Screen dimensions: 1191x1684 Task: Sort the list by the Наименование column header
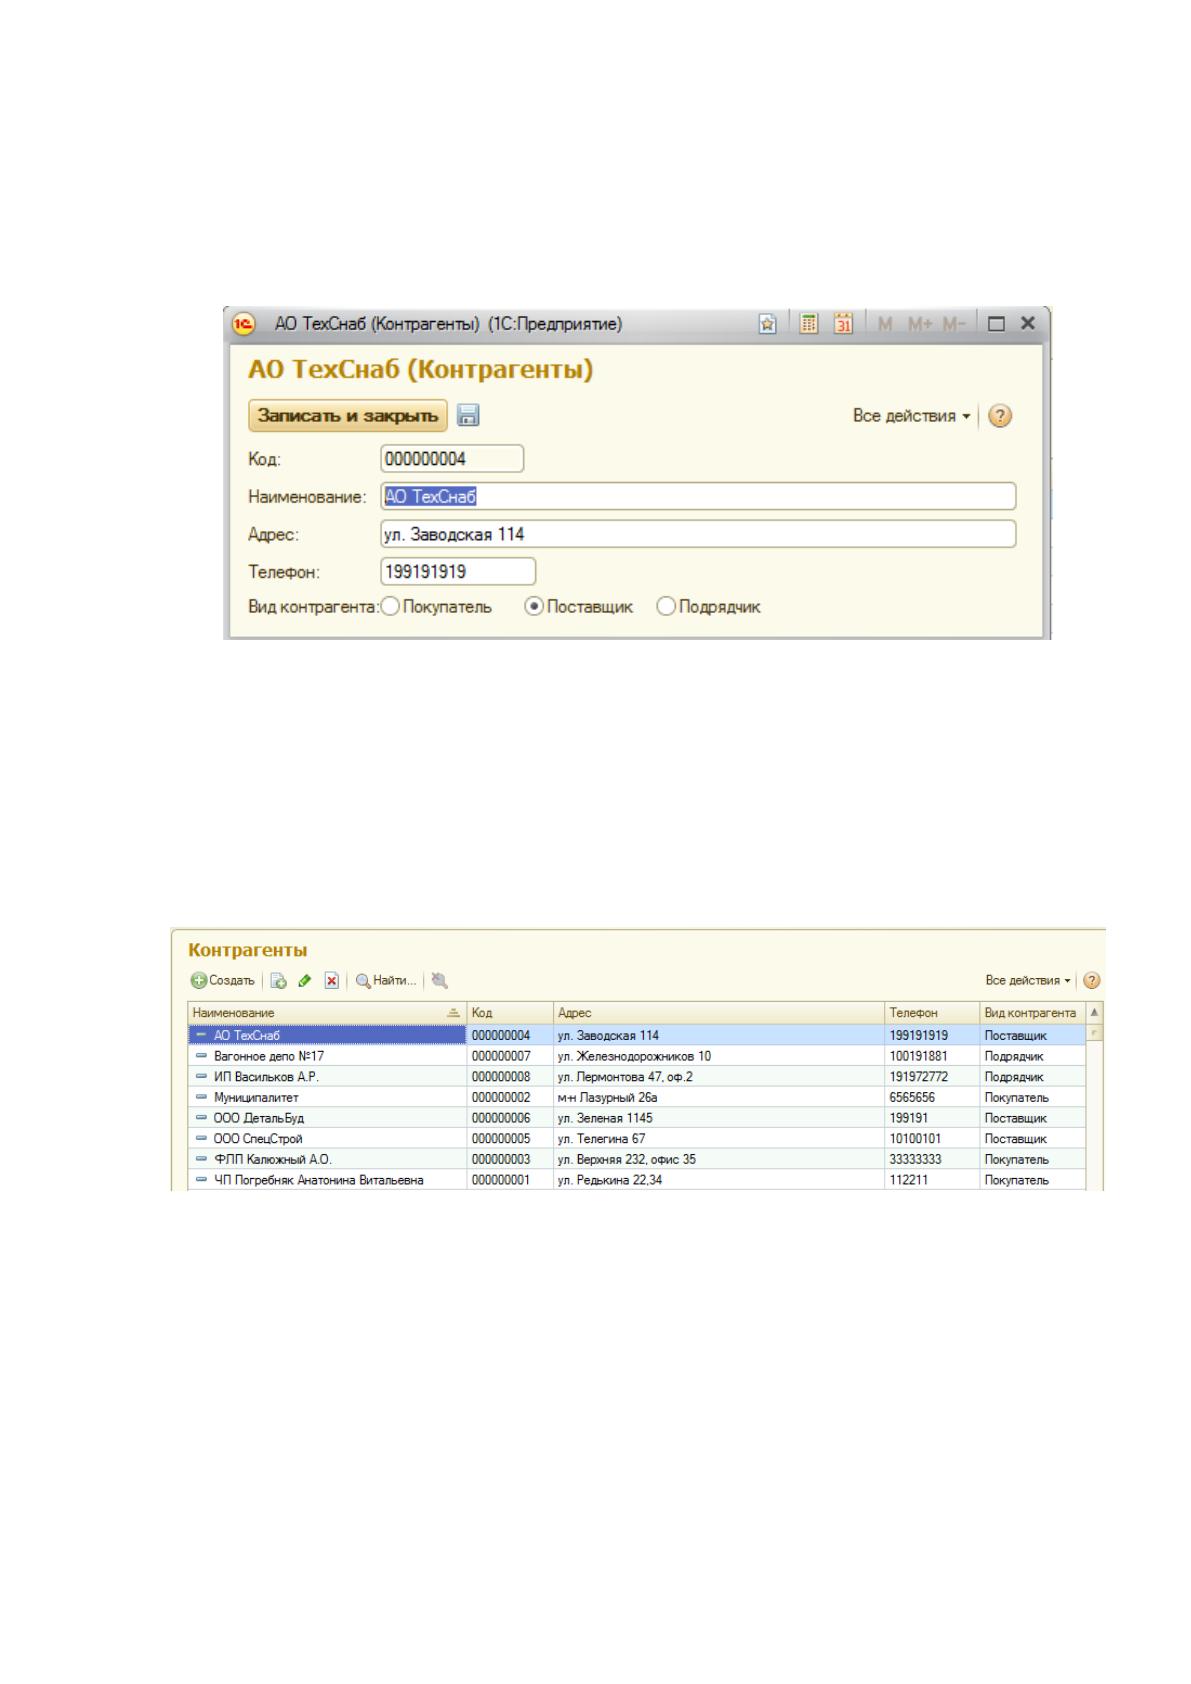(x=327, y=1013)
